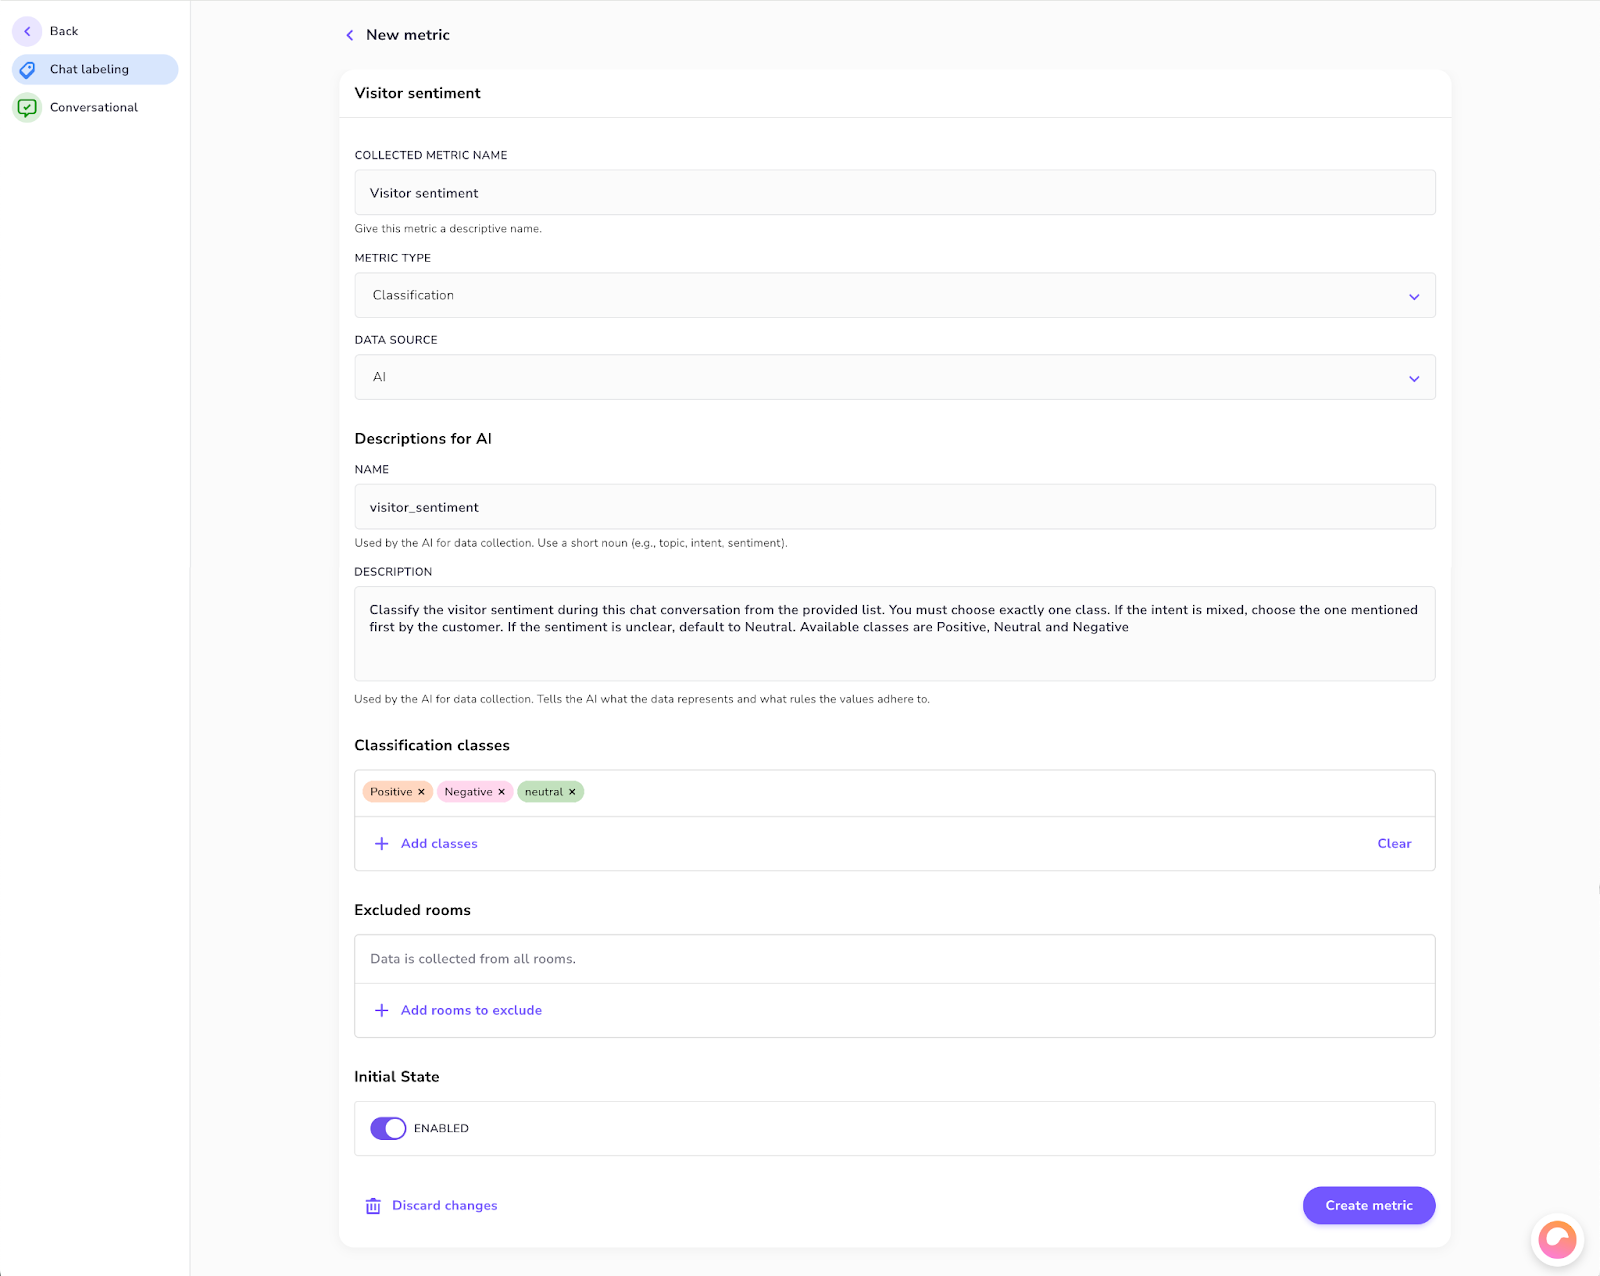Open the Conversational sidebar item

(x=94, y=107)
